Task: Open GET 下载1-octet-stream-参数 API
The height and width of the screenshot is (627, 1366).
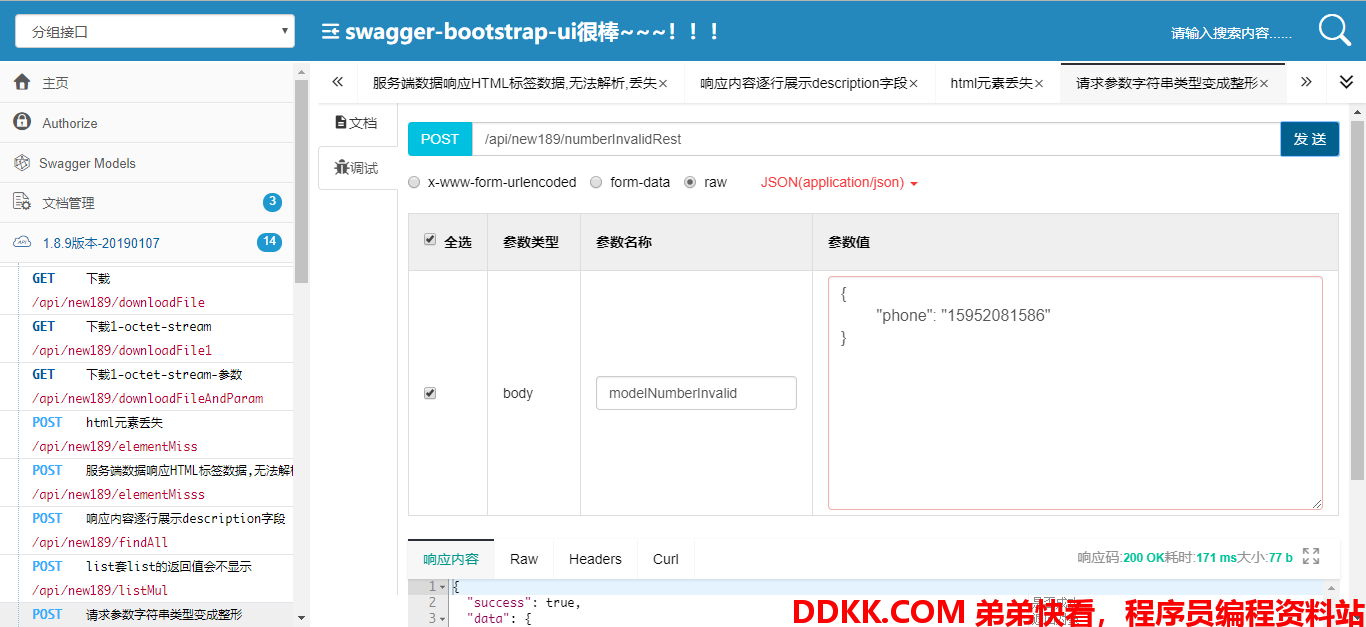Action: click(x=147, y=386)
